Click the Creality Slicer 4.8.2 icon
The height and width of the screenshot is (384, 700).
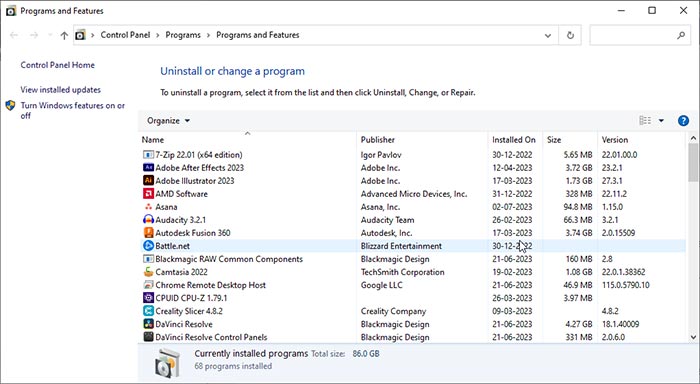click(148, 311)
